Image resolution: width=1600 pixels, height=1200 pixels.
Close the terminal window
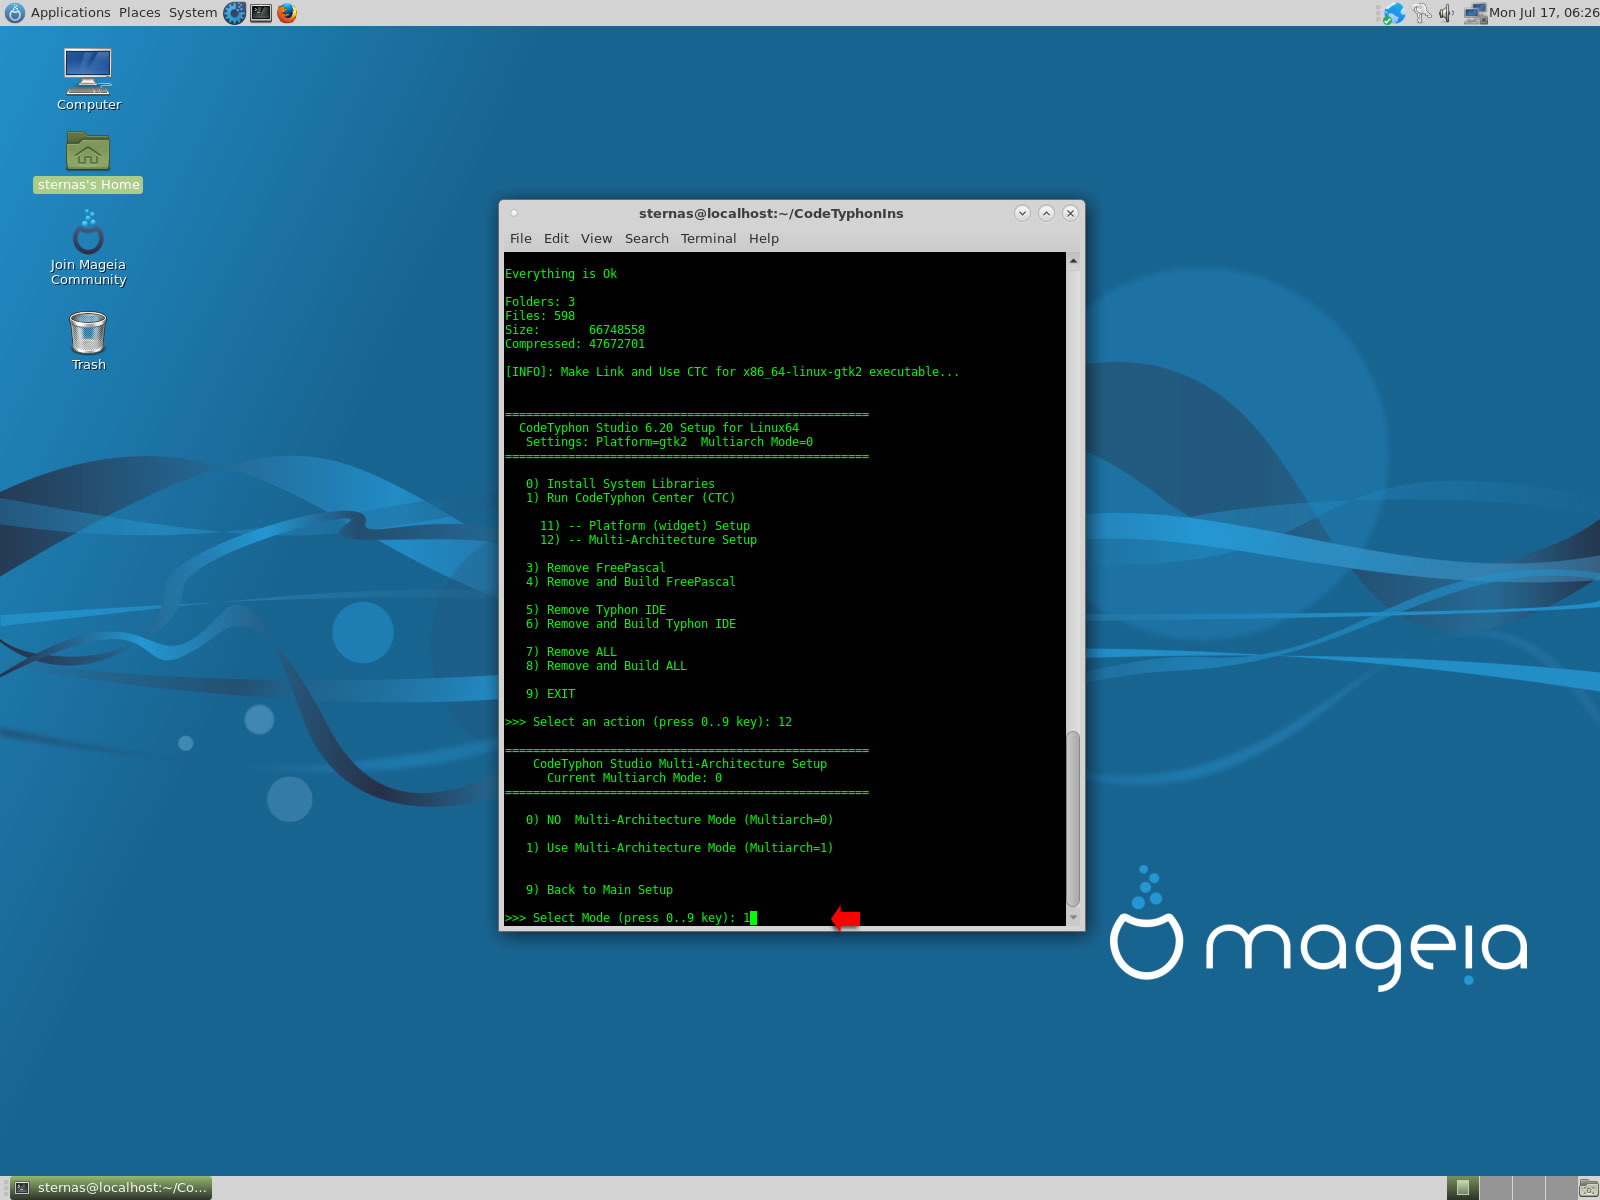[1070, 213]
